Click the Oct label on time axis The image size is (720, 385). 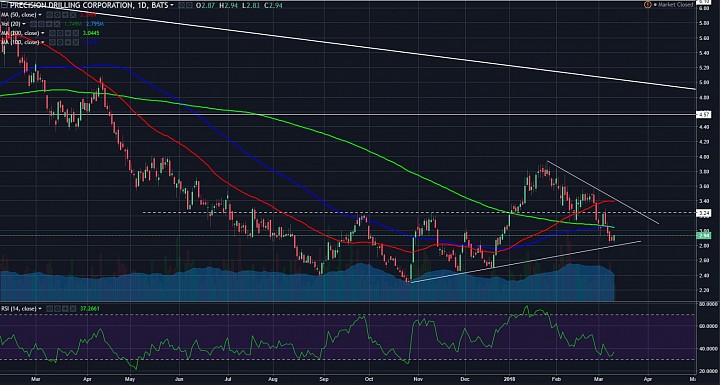pyautogui.click(x=368, y=380)
